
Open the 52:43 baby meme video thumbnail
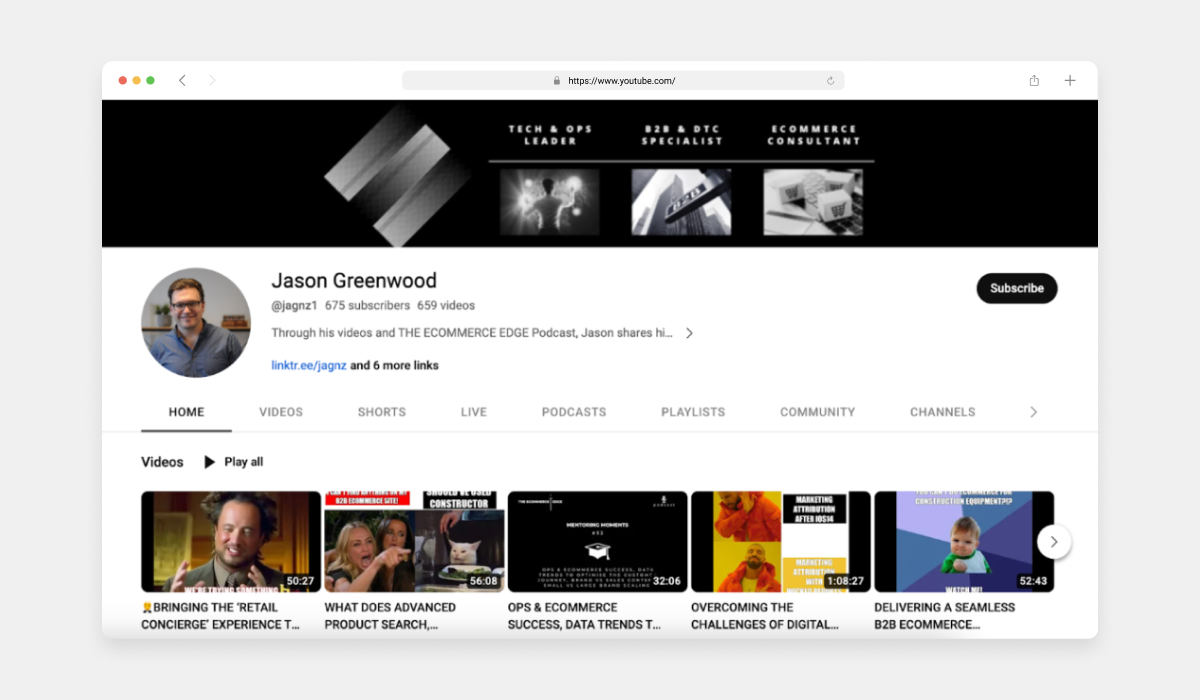pyautogui.click(x=964, y=541)
